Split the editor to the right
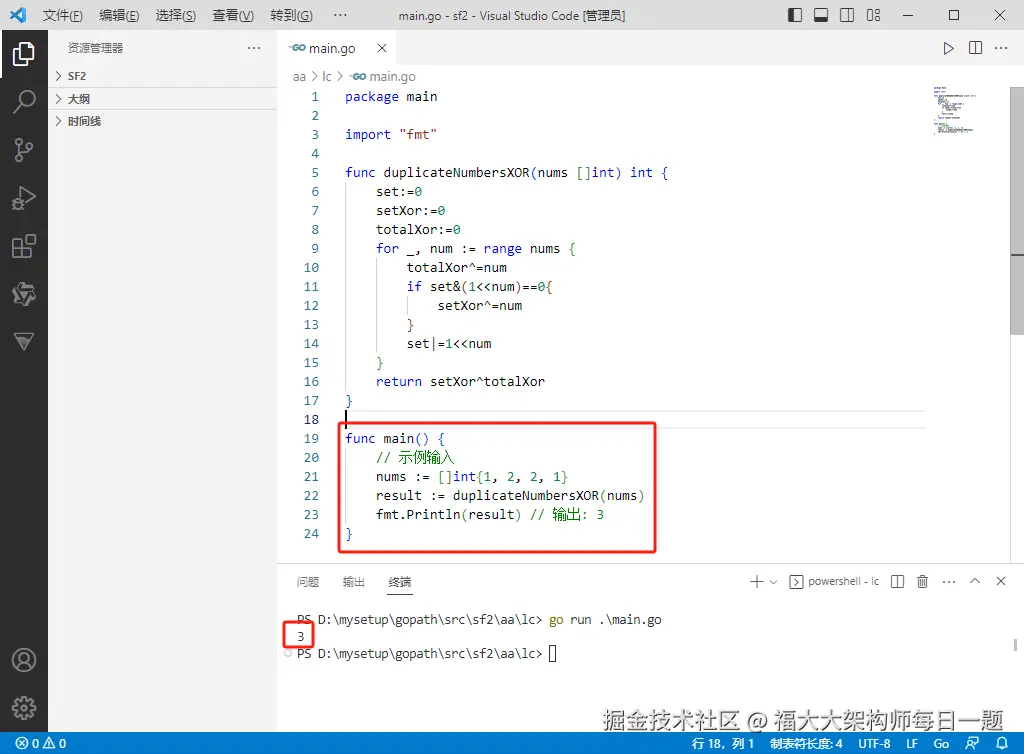1024x754 pixels. click(x=975, y=48)
